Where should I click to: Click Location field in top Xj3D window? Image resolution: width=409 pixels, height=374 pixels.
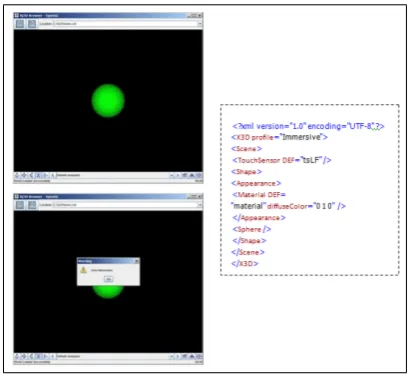pos(125,24)
